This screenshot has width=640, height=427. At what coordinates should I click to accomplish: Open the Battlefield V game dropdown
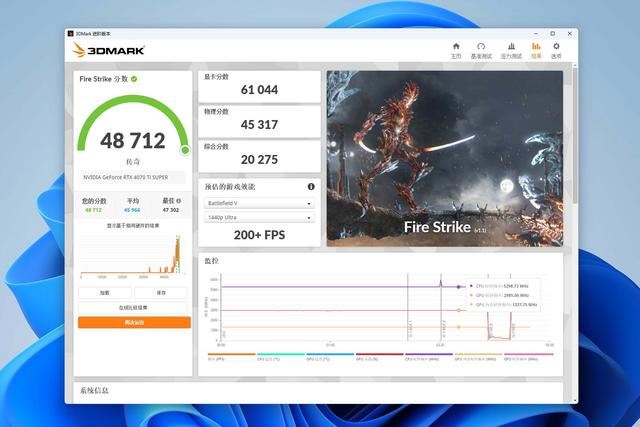[259, 202]
